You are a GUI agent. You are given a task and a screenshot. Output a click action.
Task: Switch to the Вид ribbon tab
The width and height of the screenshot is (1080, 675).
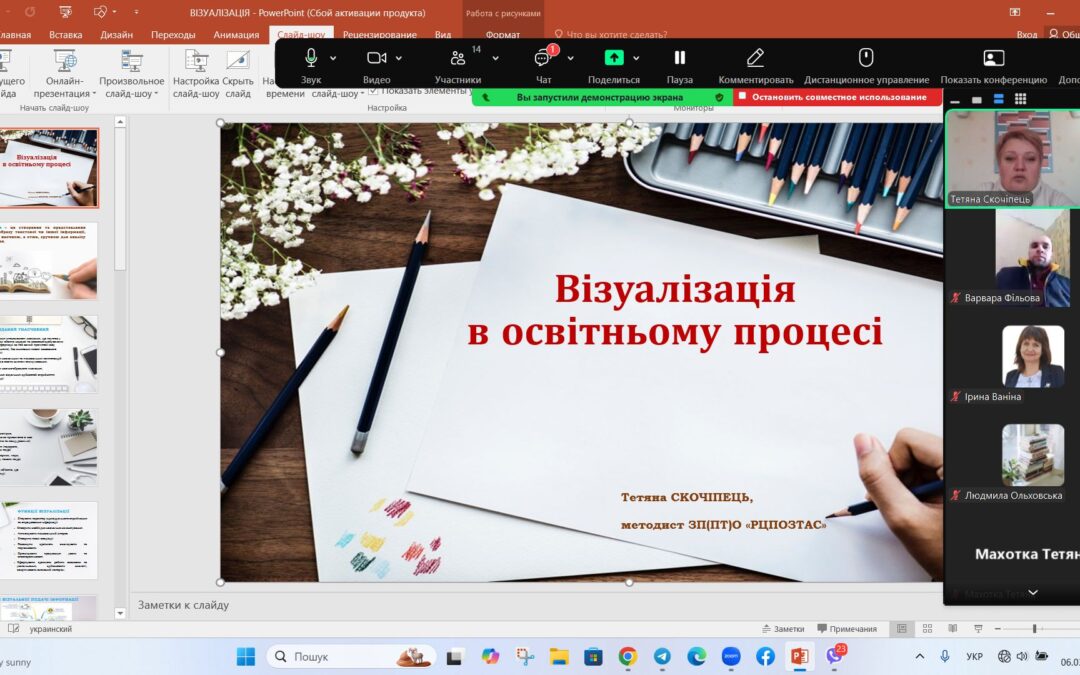(x=443, y=33)
